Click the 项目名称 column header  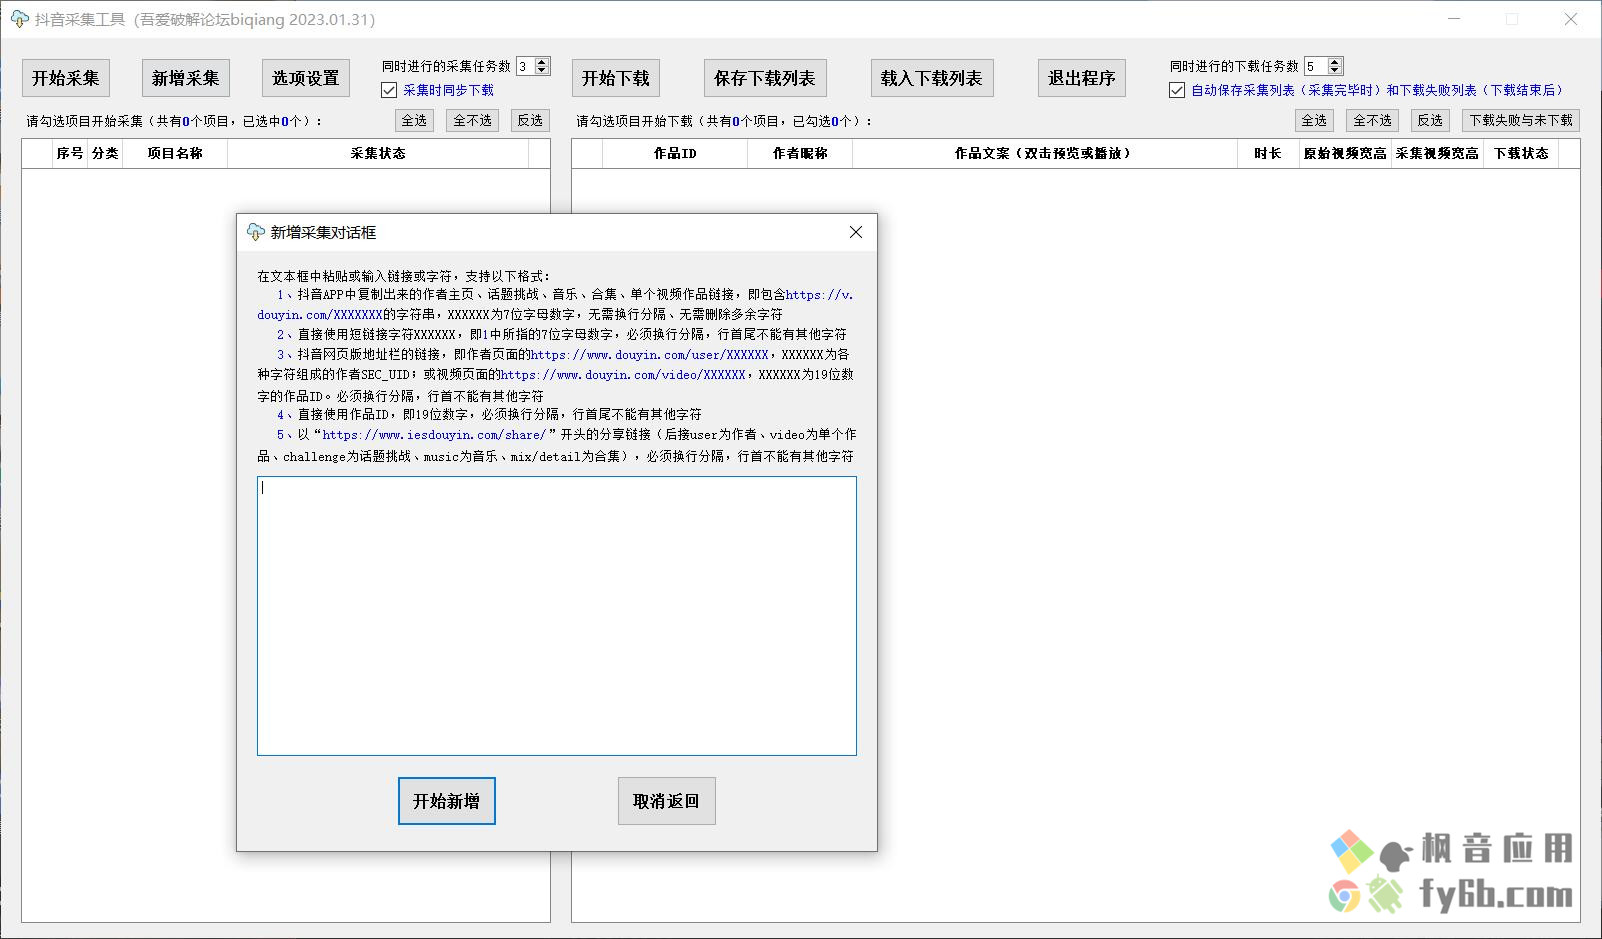175,153
